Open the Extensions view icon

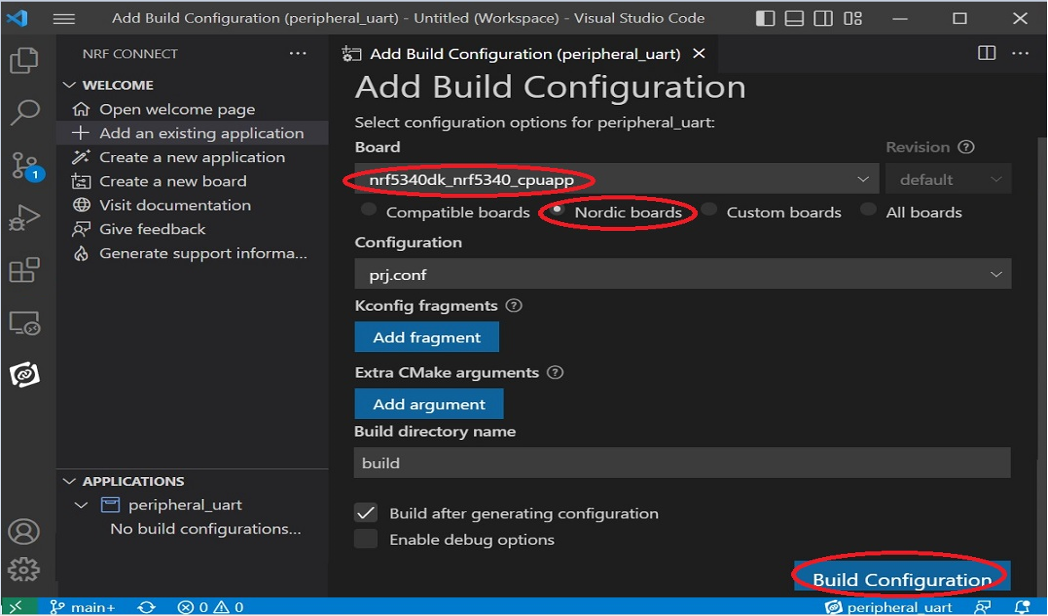pyautogui.click(x=24, y=270)
